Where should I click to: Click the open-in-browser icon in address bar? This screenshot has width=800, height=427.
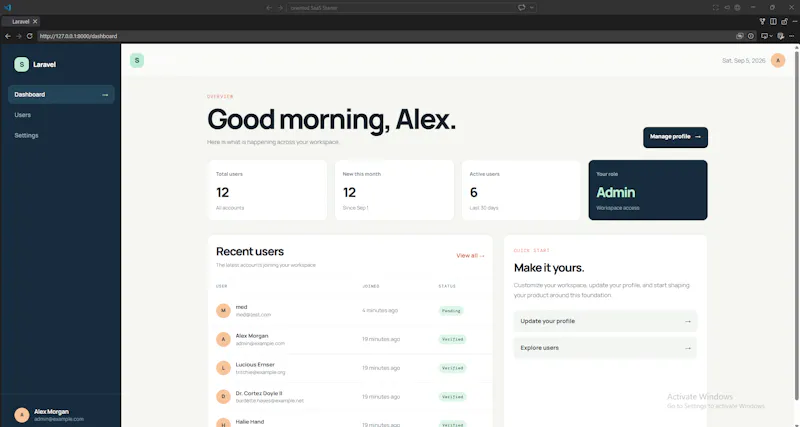(740, 36)
